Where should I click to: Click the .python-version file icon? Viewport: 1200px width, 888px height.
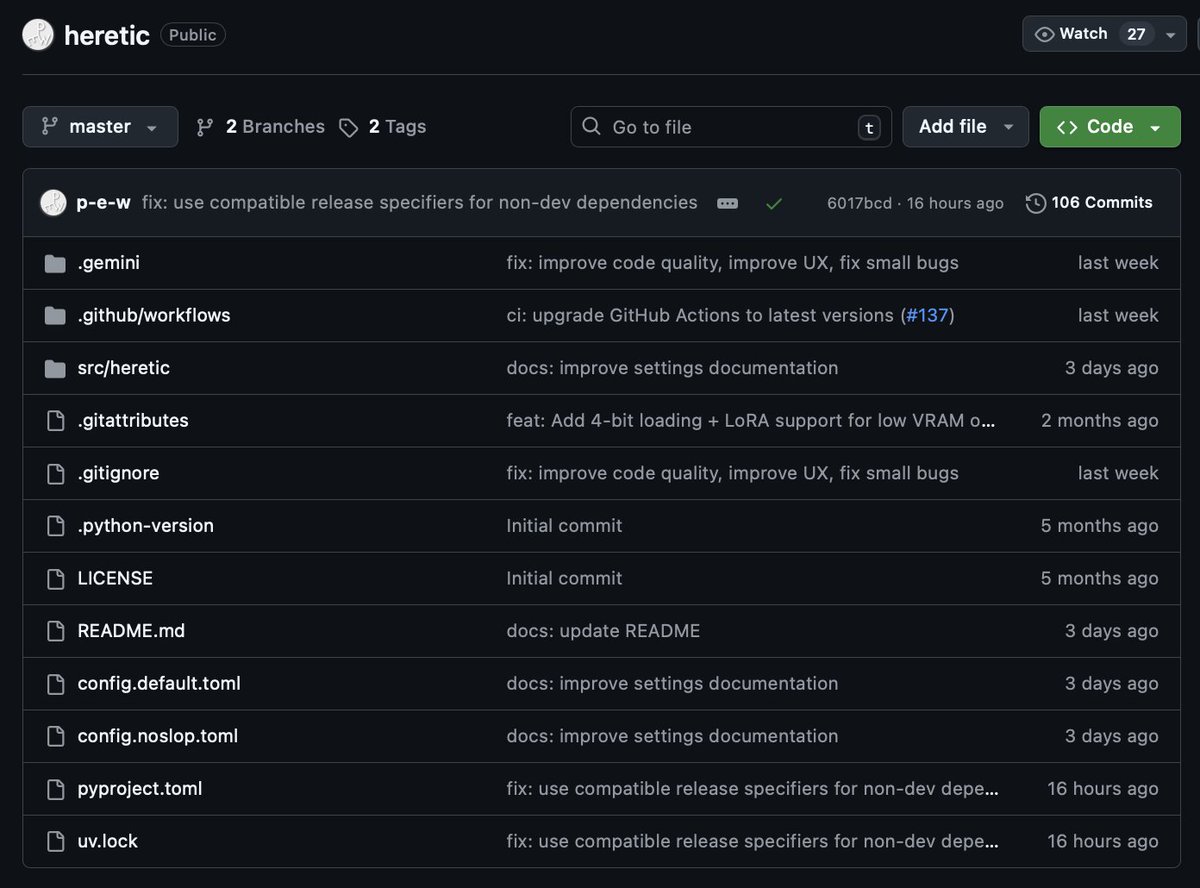[56, 526]
